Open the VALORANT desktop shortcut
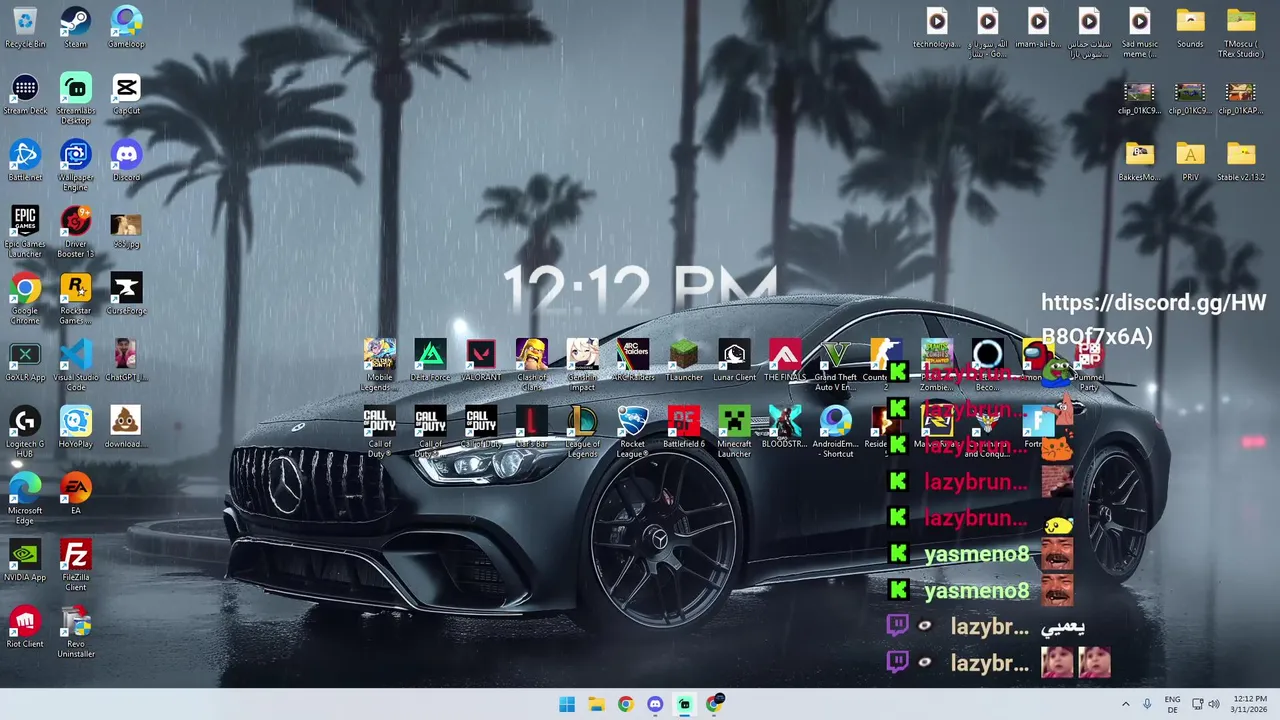The width and height of the screenshot is (1280, 720). coord(481,360)
